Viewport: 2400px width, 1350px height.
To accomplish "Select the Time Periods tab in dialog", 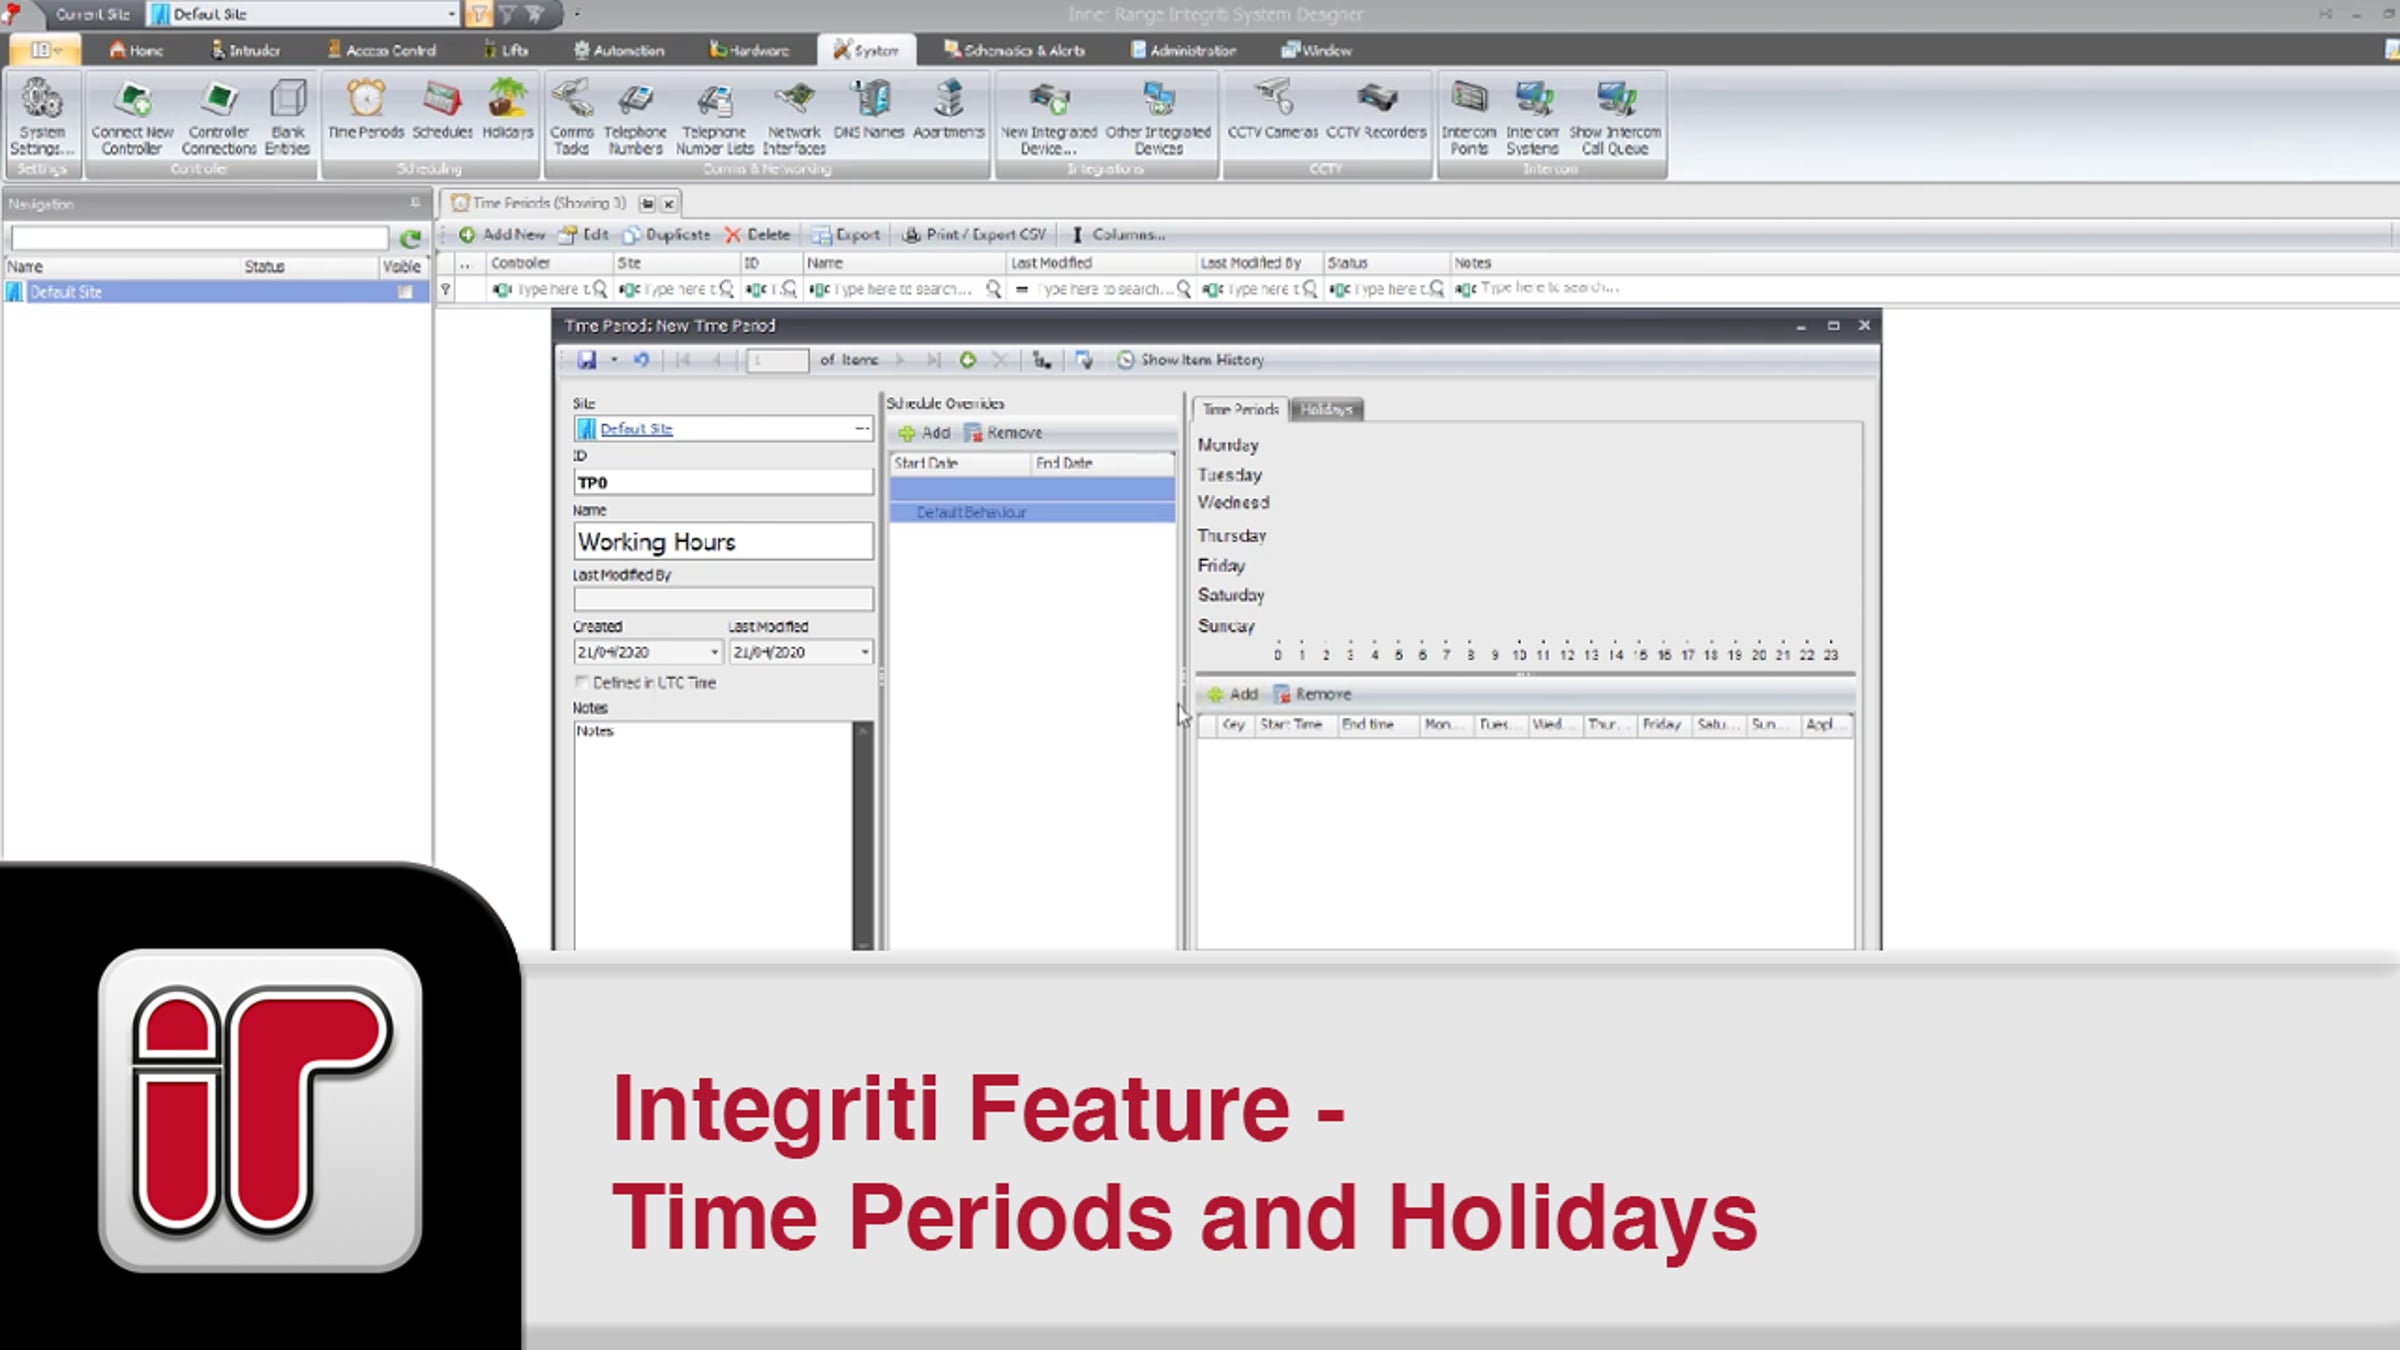I will 1240,409.
